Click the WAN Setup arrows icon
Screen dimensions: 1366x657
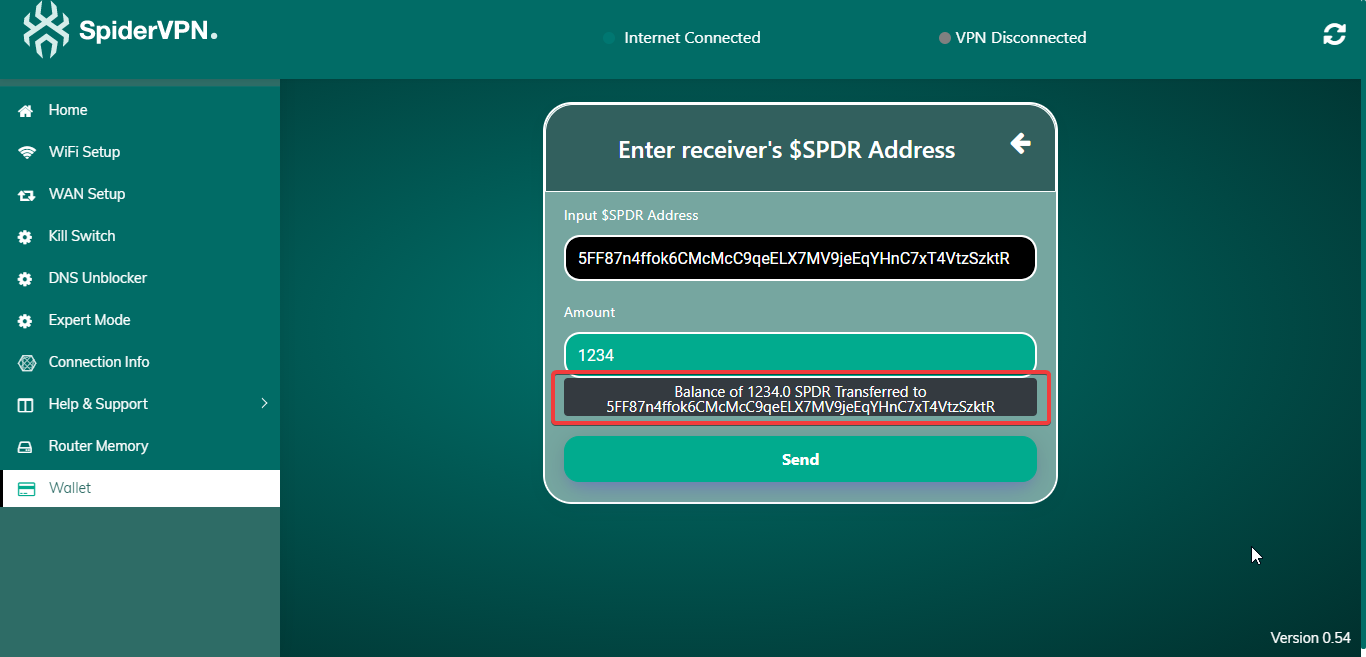tap(26, 195)
